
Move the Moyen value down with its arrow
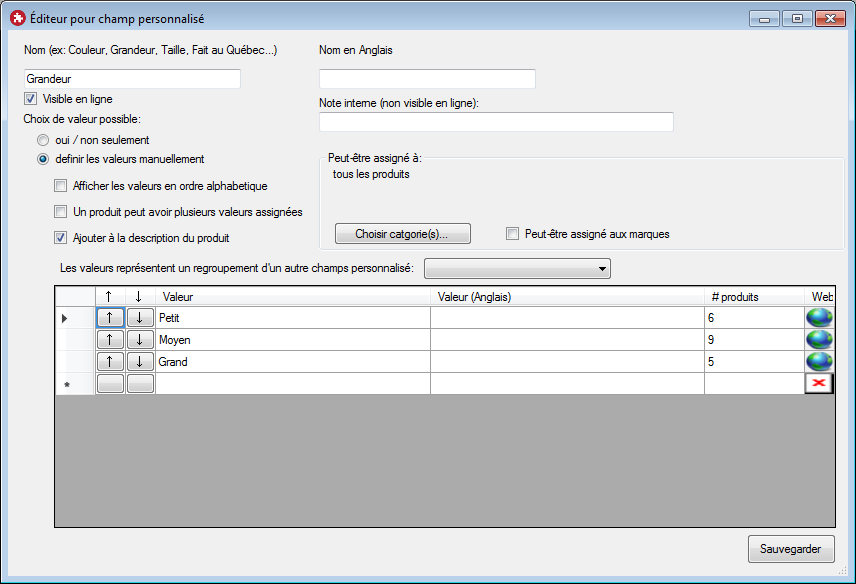[140, 340]
